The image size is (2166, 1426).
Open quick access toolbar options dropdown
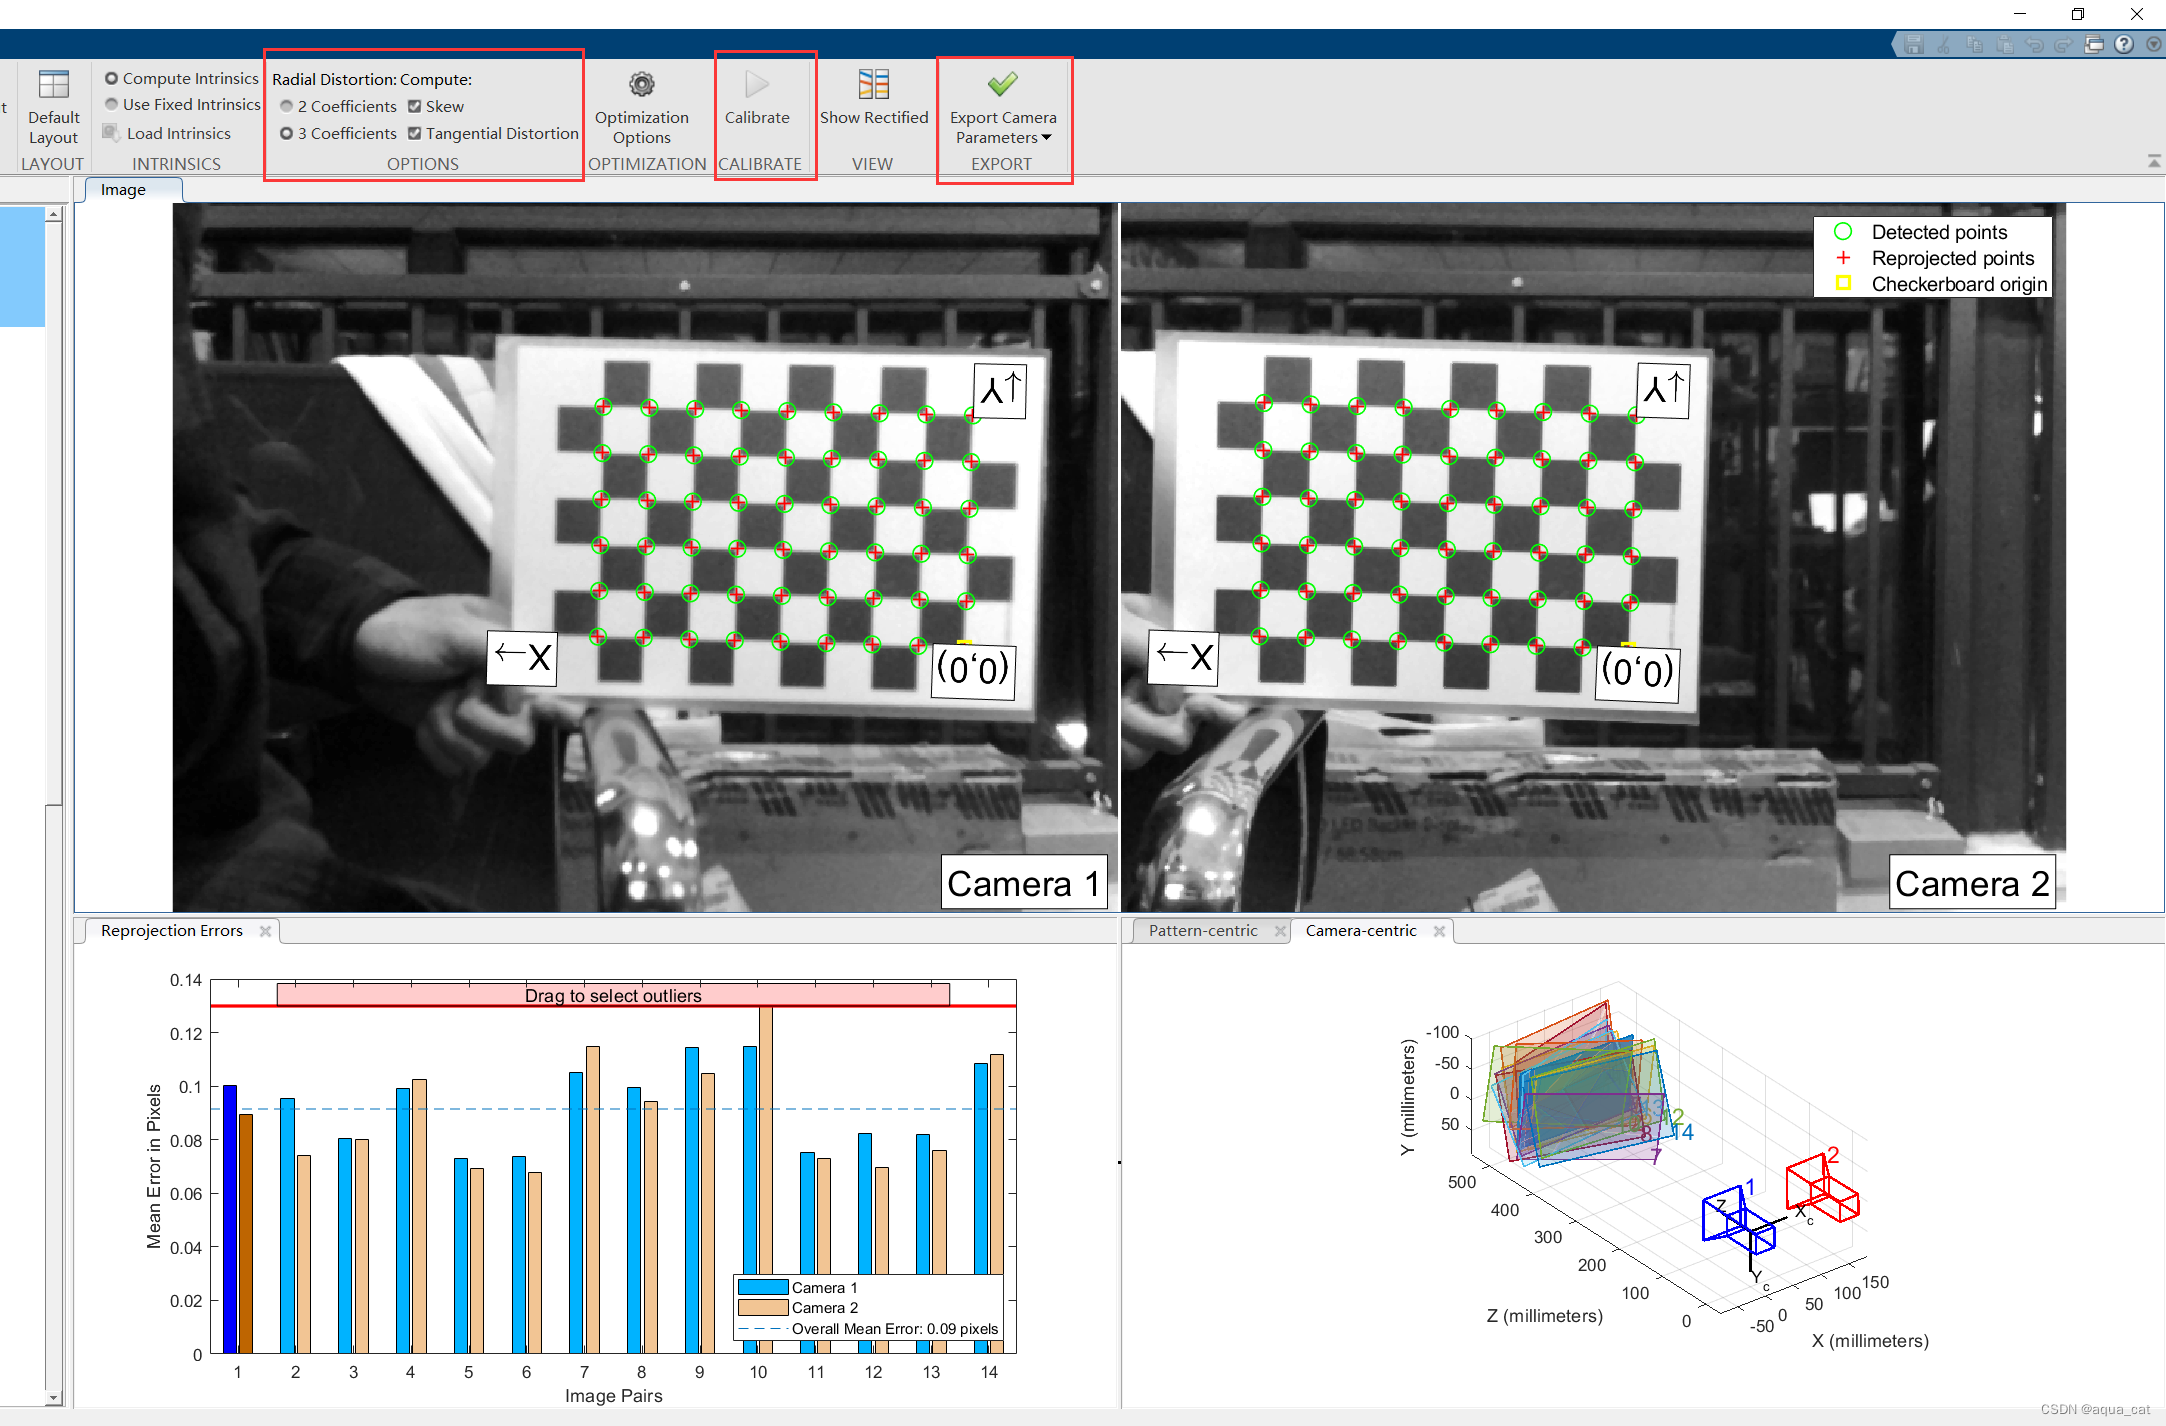2153,44
